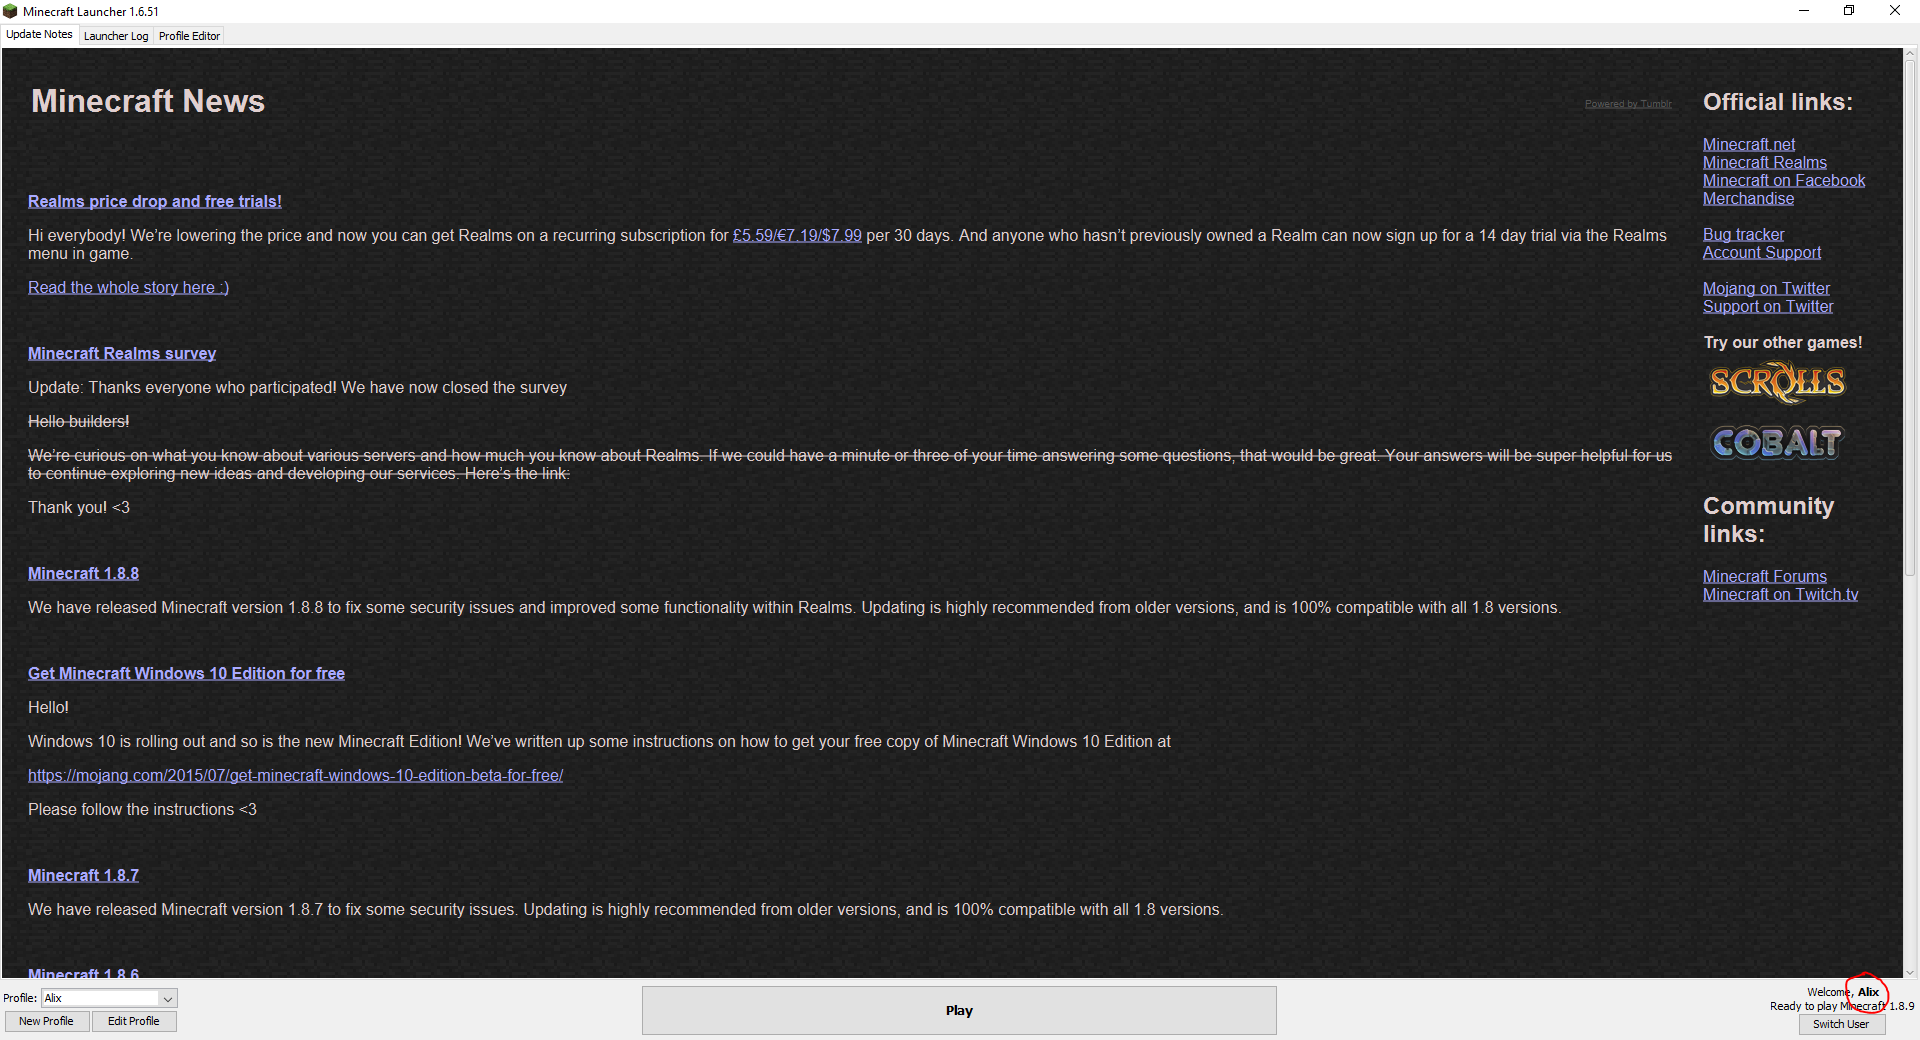Open the Bug tracker link
The height and width of the screenshot is (1040, 1920).
[x=1743, y=233]
